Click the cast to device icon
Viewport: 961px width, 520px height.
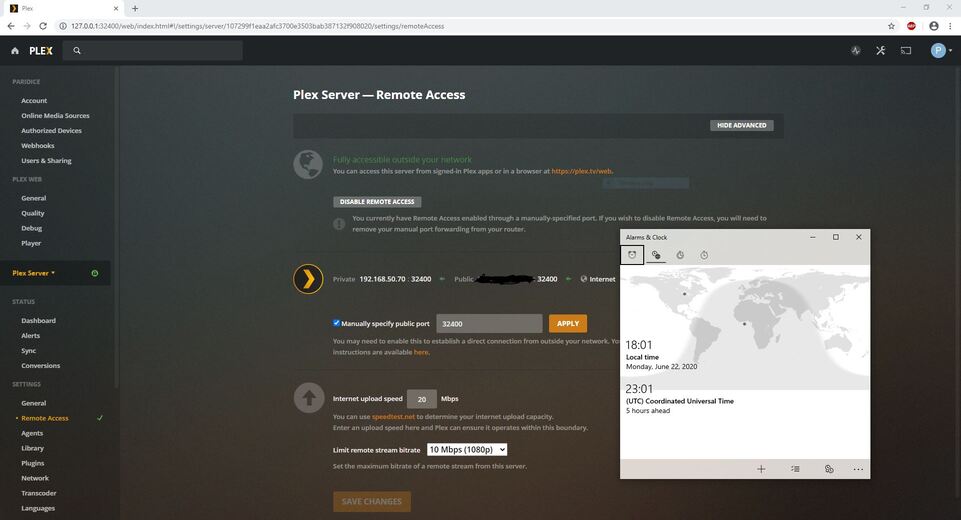pyautogui.click(x=906, y=50)
